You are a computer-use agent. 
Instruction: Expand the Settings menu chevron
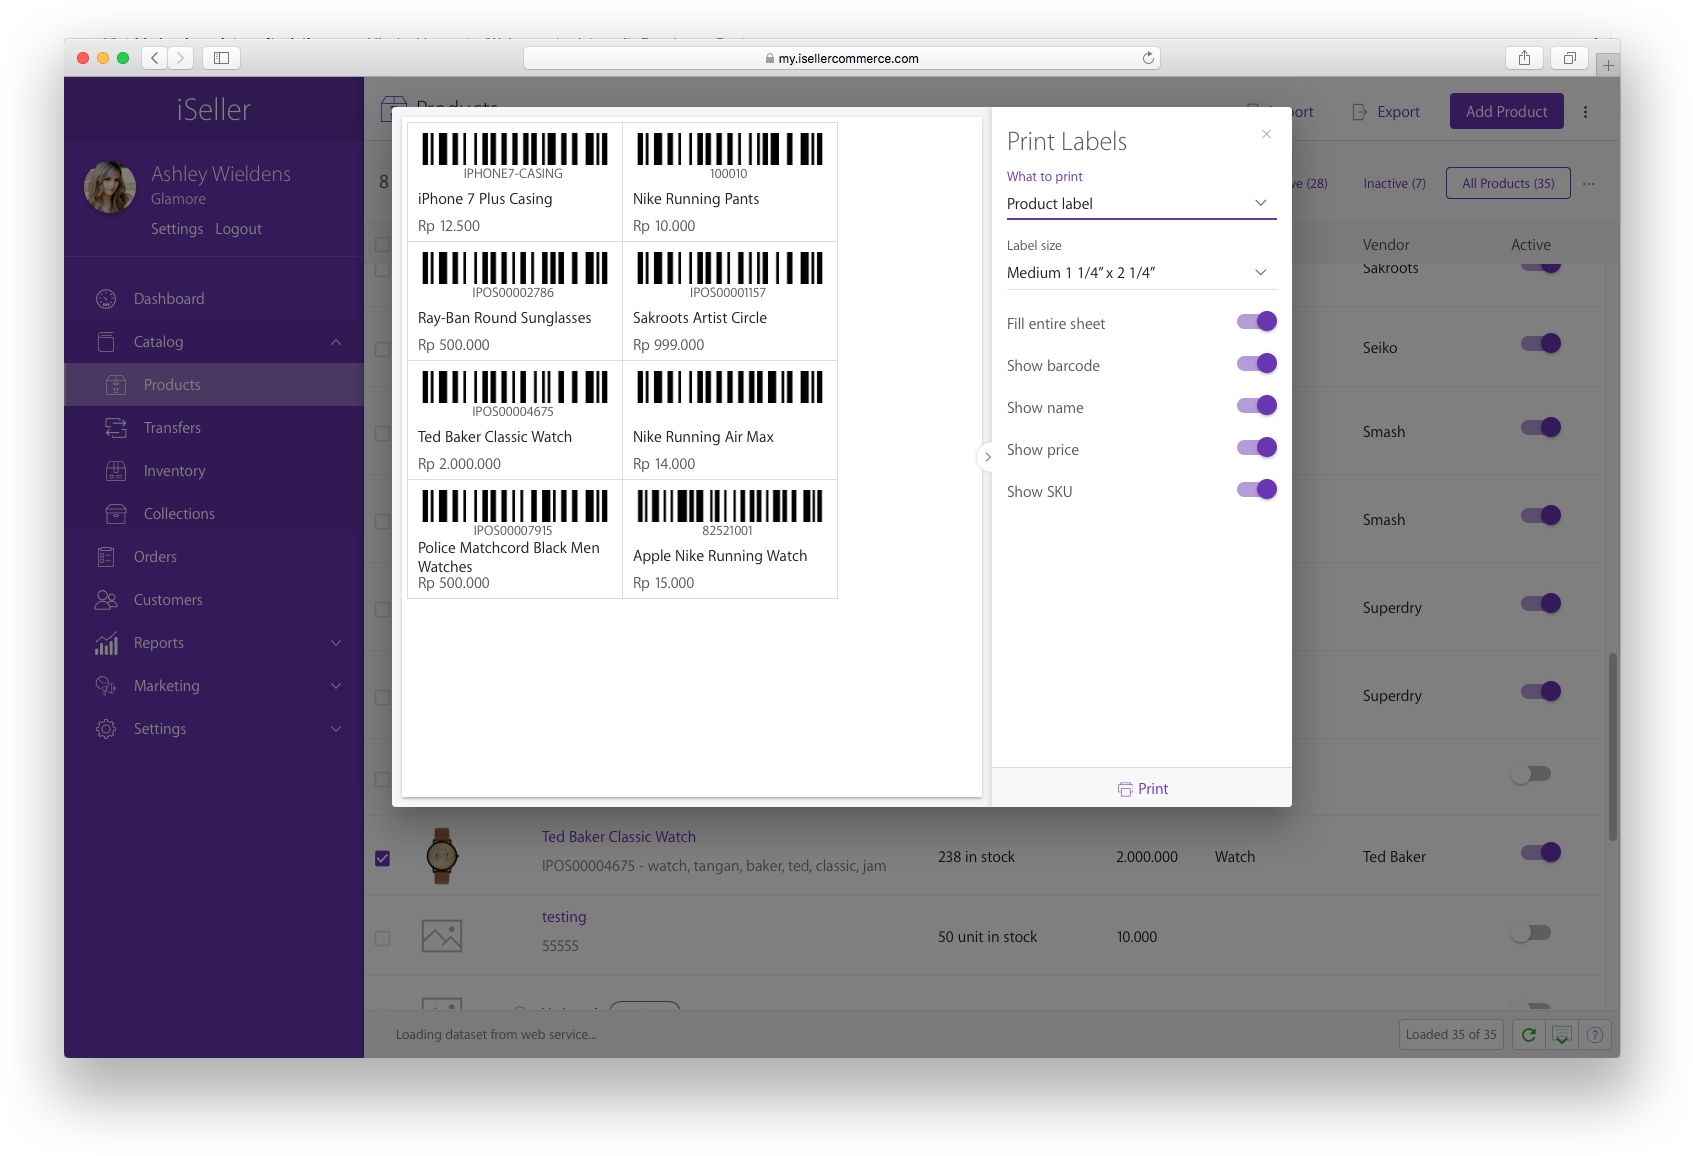(336, 729)
